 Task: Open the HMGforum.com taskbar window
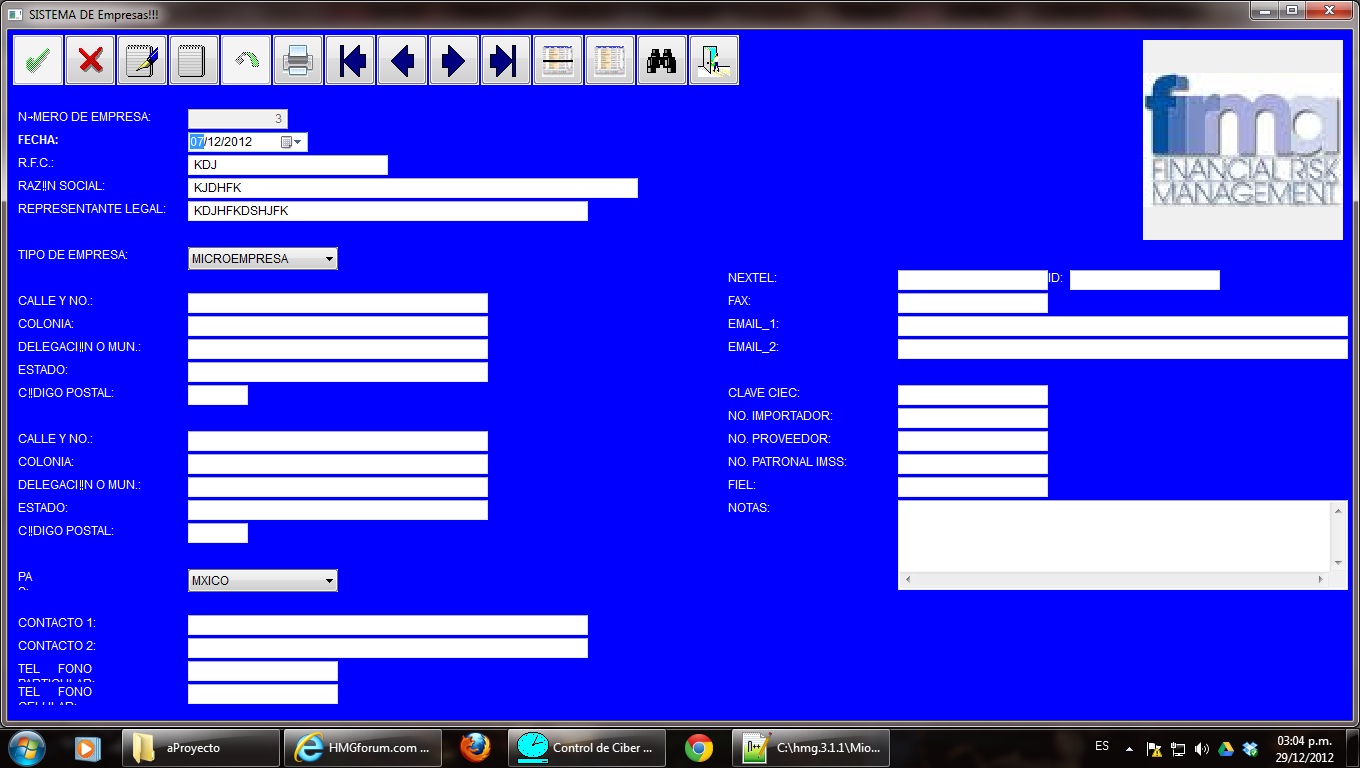click(362, 747)
